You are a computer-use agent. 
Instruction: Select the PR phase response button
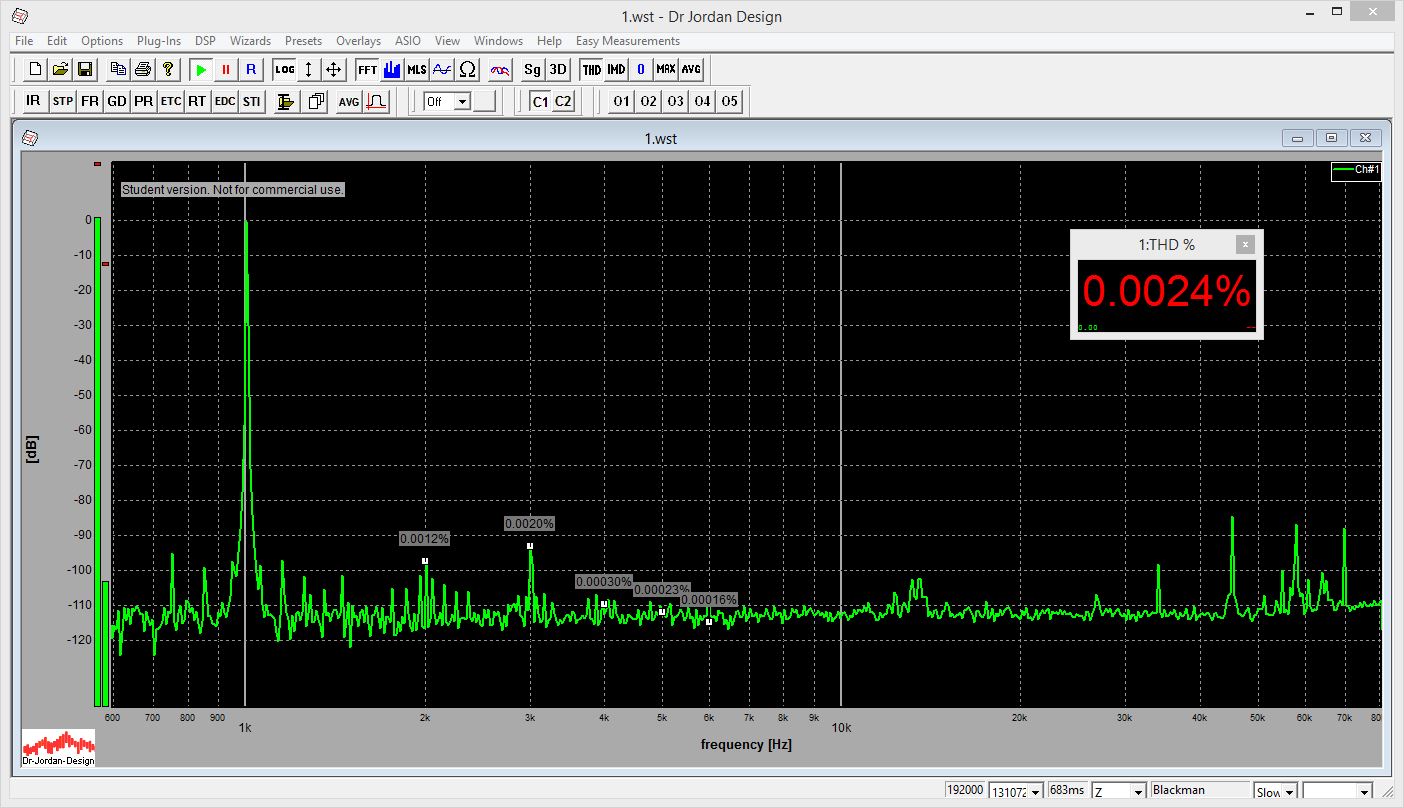(x=144, y=101)
